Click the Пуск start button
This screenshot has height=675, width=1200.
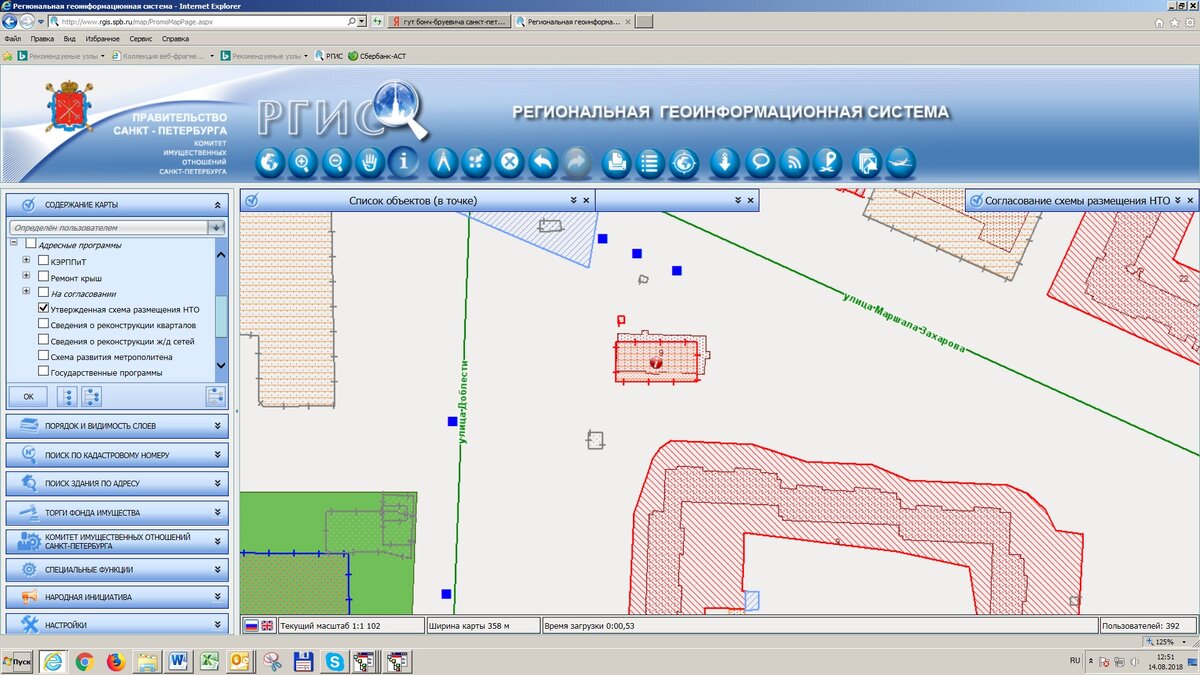pos(18,661)
